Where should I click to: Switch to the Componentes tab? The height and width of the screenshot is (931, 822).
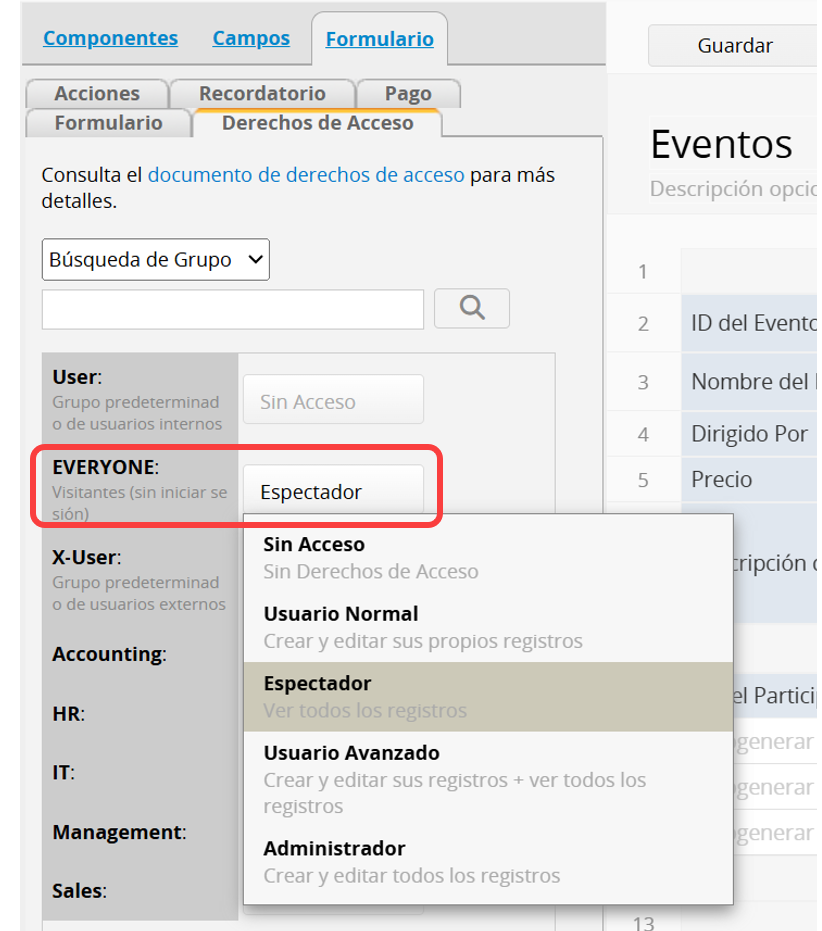(x=110, y=39)
